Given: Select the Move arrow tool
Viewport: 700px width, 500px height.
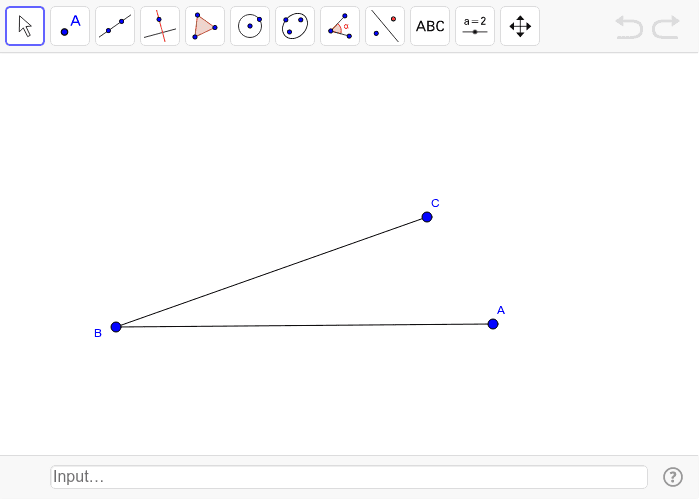Looking at the screenshot, I should (25, 26).
